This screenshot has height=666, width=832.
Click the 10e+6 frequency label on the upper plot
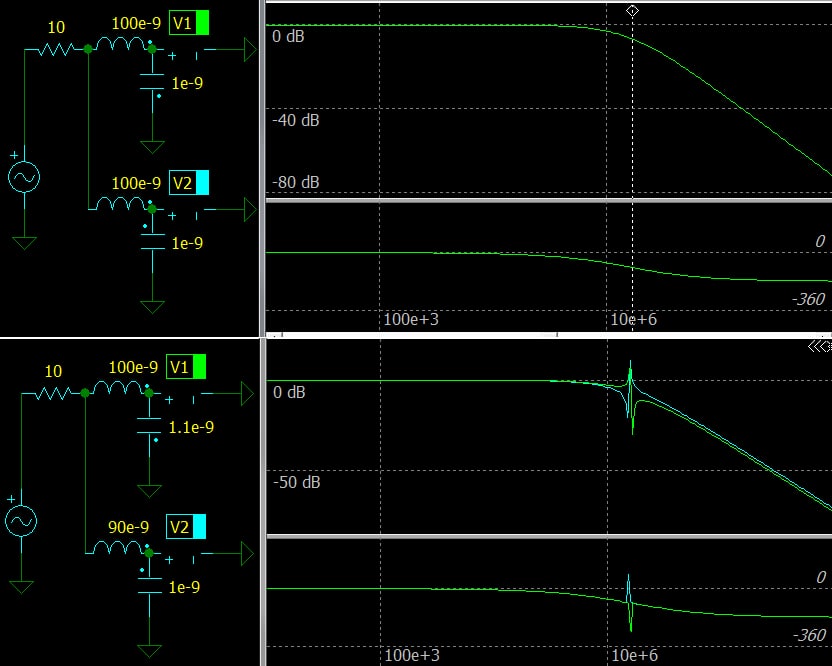tap(634, 319)
